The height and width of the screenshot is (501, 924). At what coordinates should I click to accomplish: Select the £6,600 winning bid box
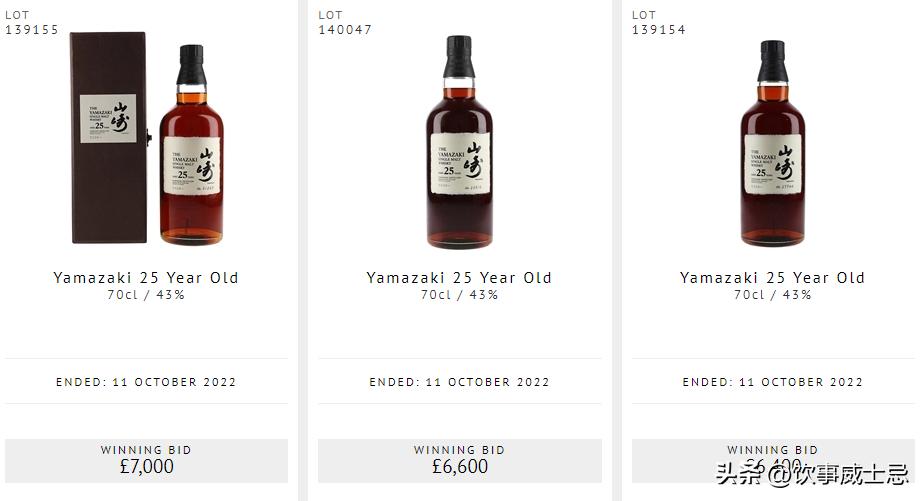460,460
